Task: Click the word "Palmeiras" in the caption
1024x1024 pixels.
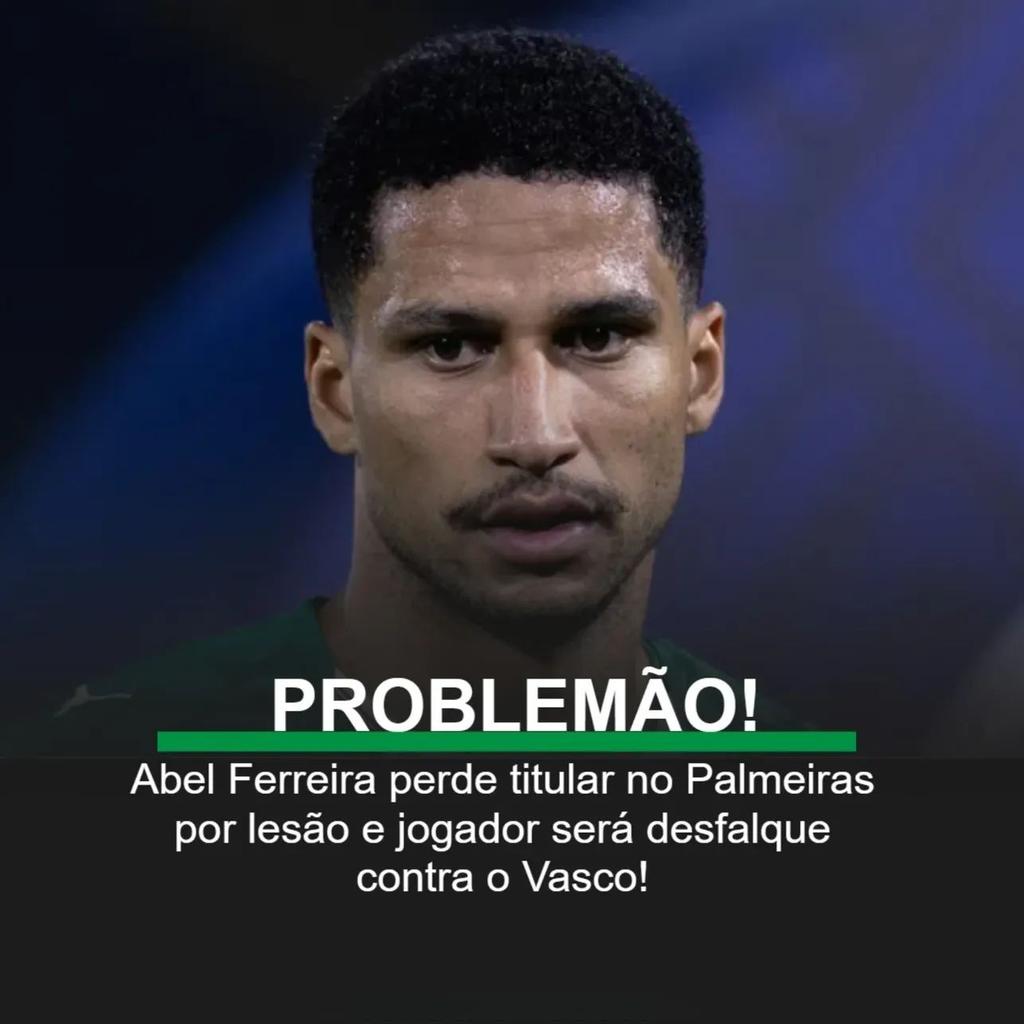Action: click(779, 780)
